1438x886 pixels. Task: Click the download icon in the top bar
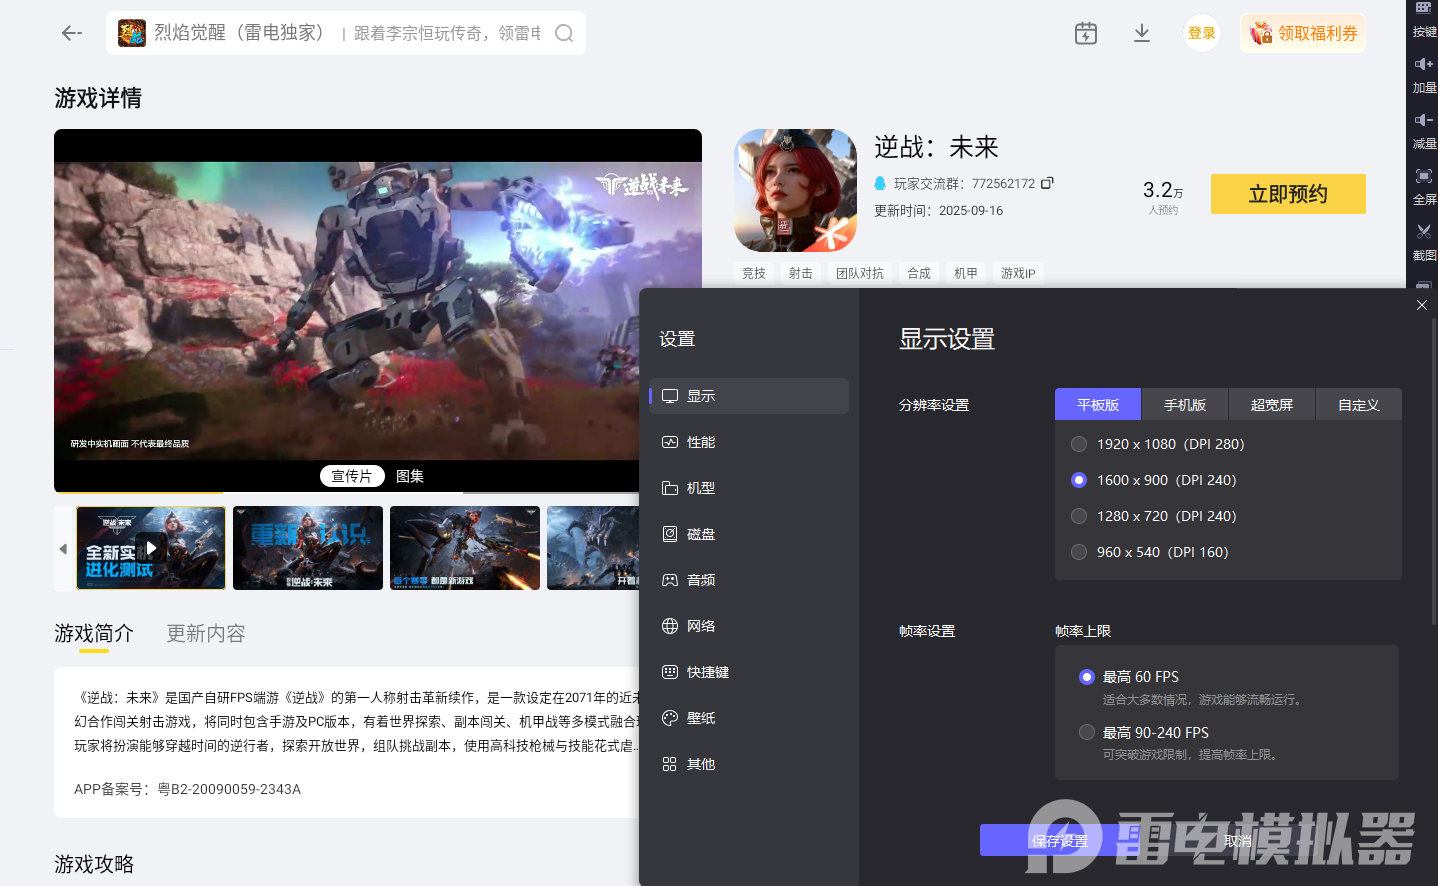point(1141,32)
